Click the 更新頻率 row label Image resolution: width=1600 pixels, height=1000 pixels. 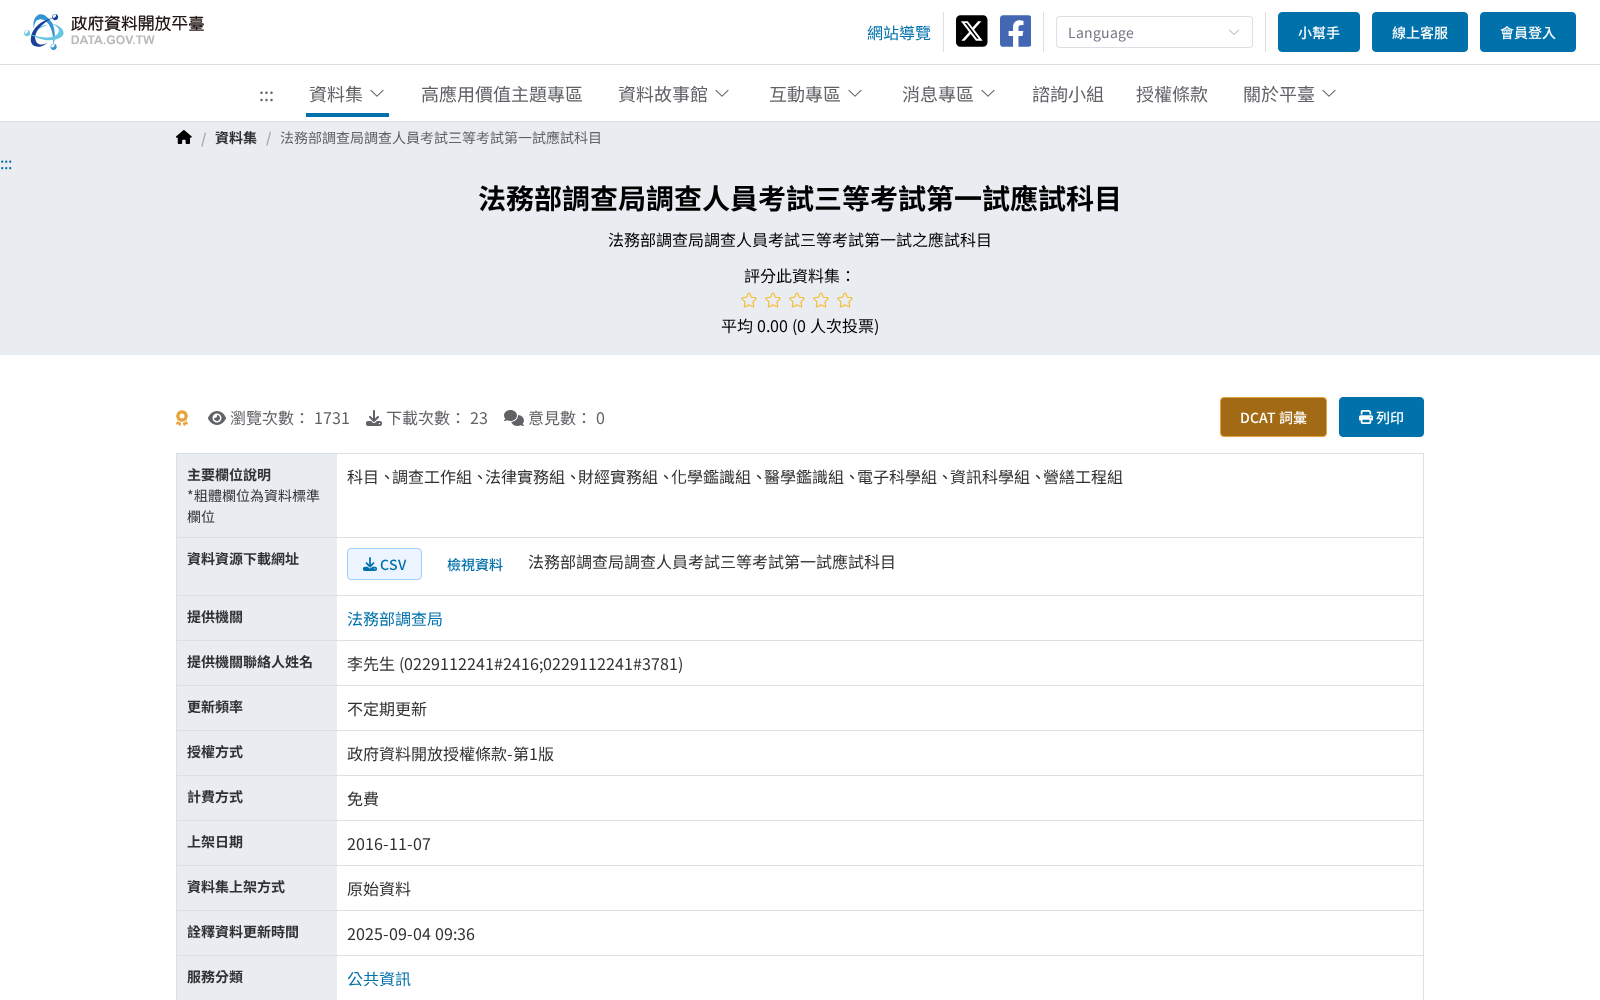[x=215, y=707]
